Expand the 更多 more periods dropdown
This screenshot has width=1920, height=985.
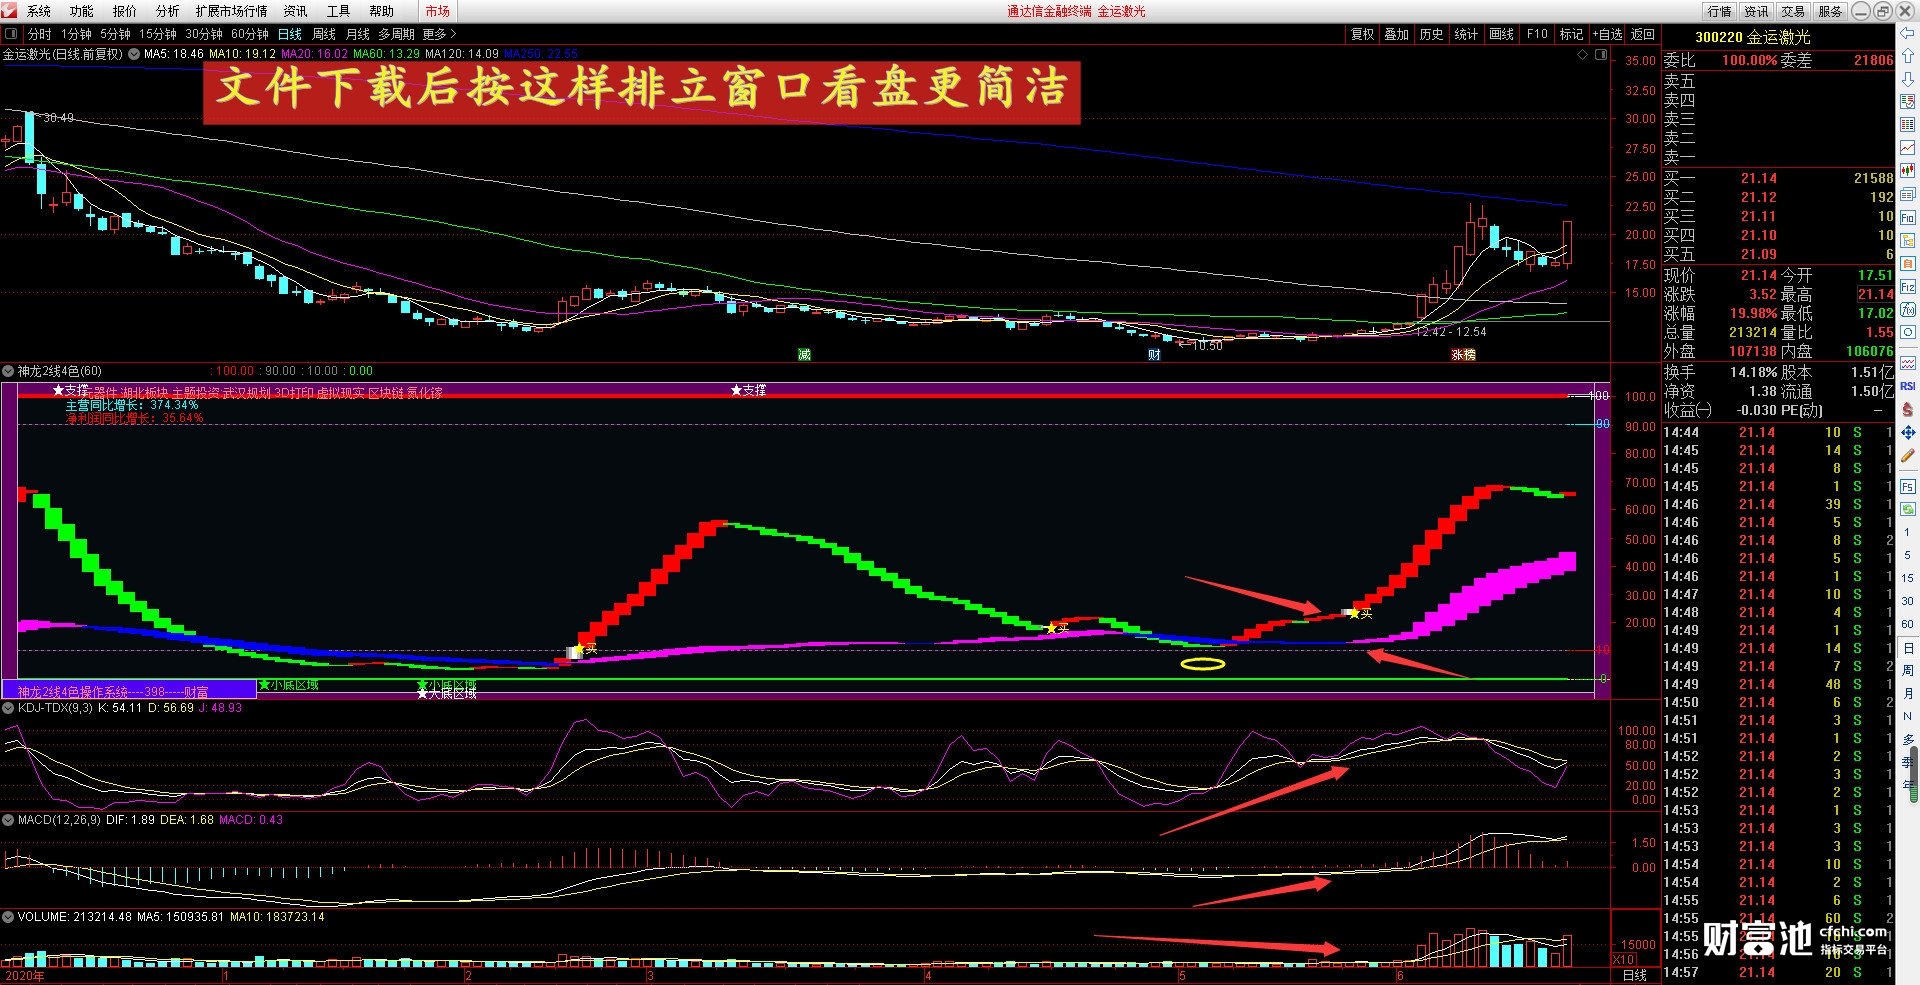[439, 34]
